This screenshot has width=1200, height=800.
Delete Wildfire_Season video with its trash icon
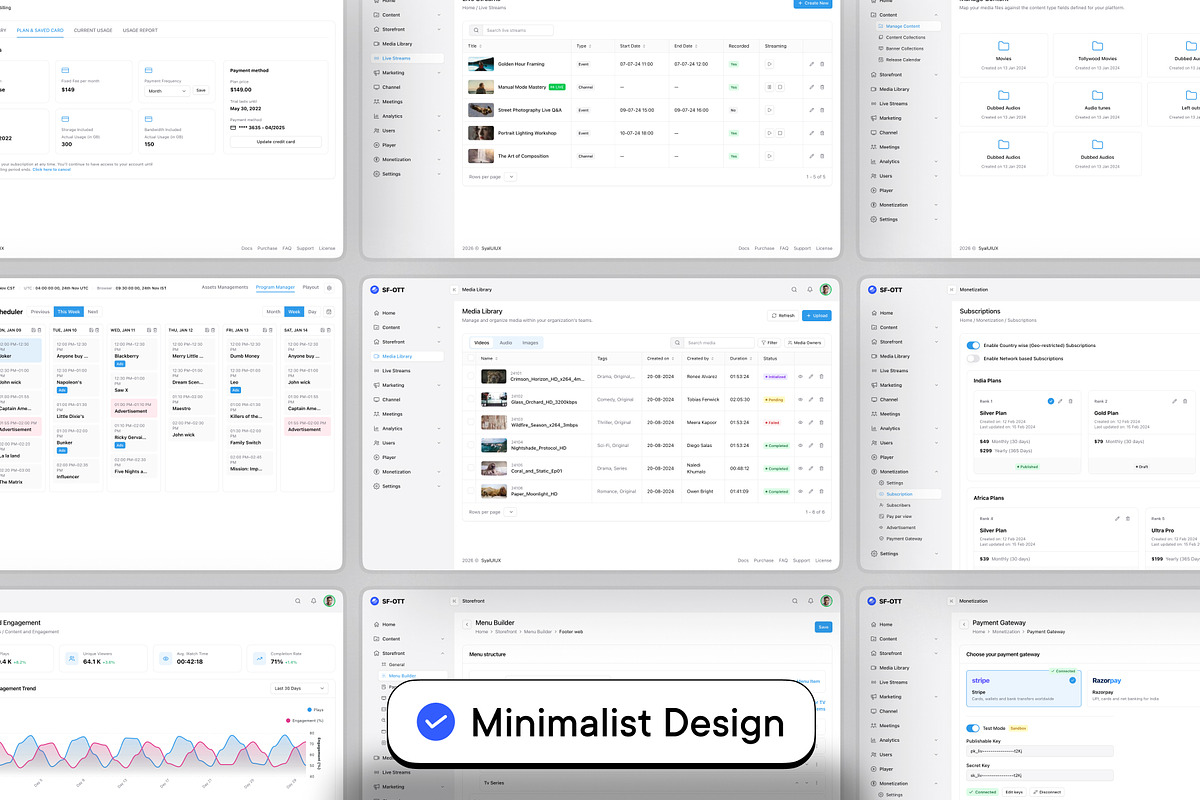click(x=821, y=422)
